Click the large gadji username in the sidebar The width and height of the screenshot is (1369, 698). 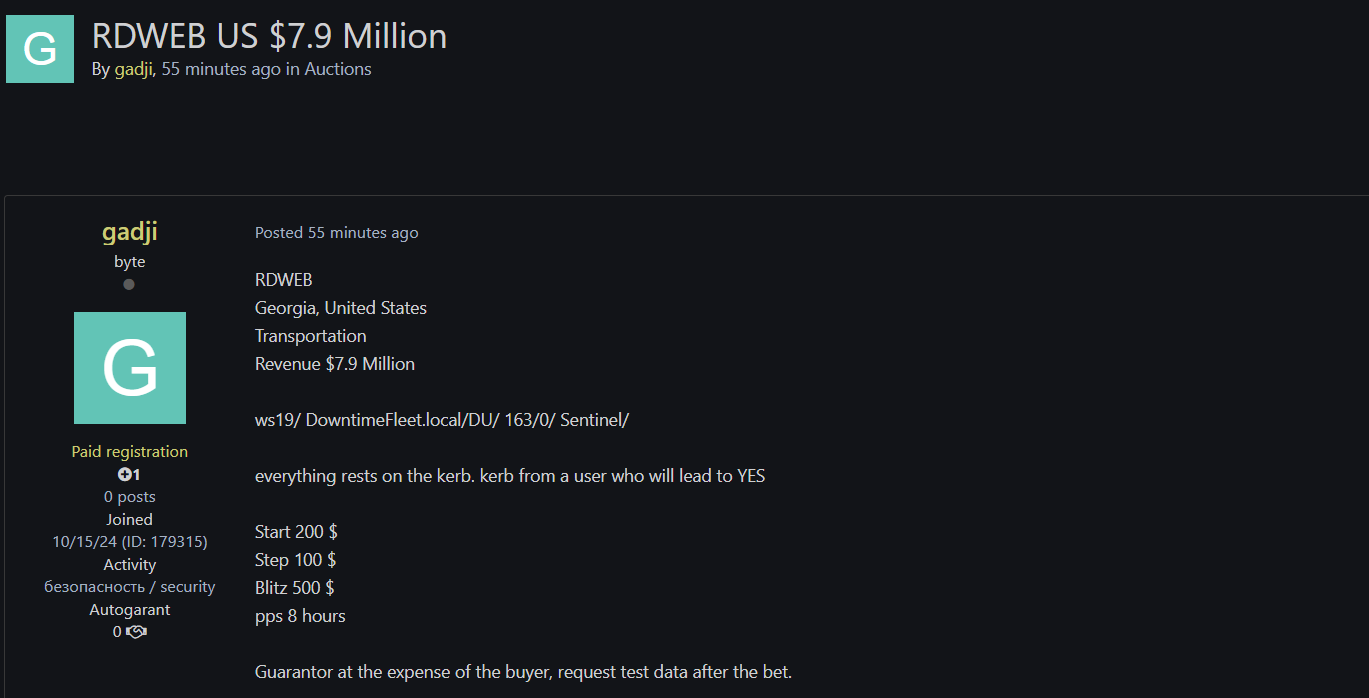pyautogui.click(x=130, y=232)
